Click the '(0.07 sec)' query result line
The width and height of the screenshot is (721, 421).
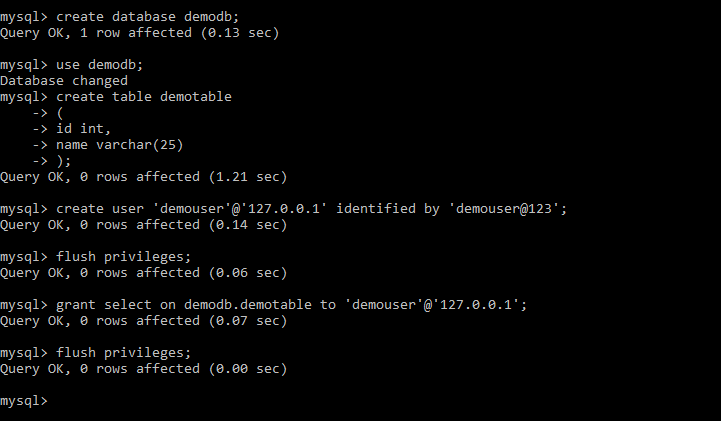coord(143,321)
